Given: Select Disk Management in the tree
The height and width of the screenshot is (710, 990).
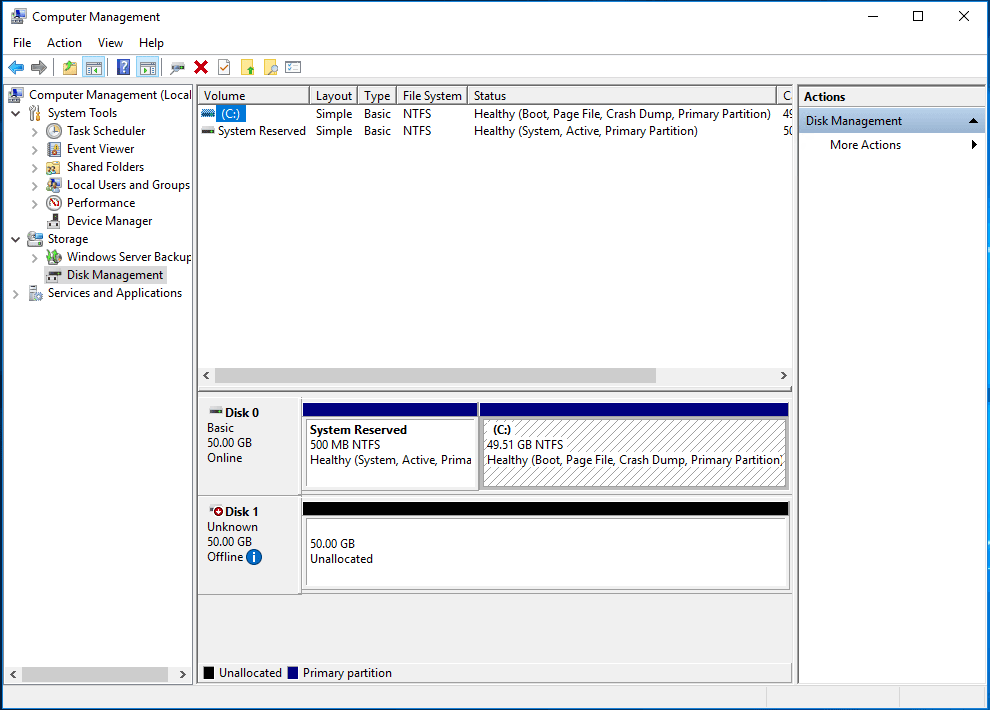Looking at the screenshot, I should 115,275.
